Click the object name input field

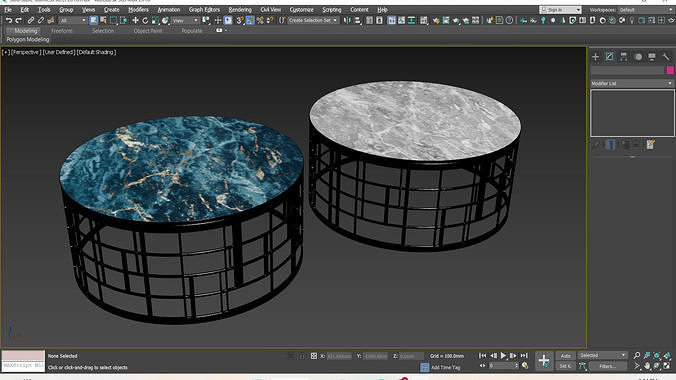point(627,70)
